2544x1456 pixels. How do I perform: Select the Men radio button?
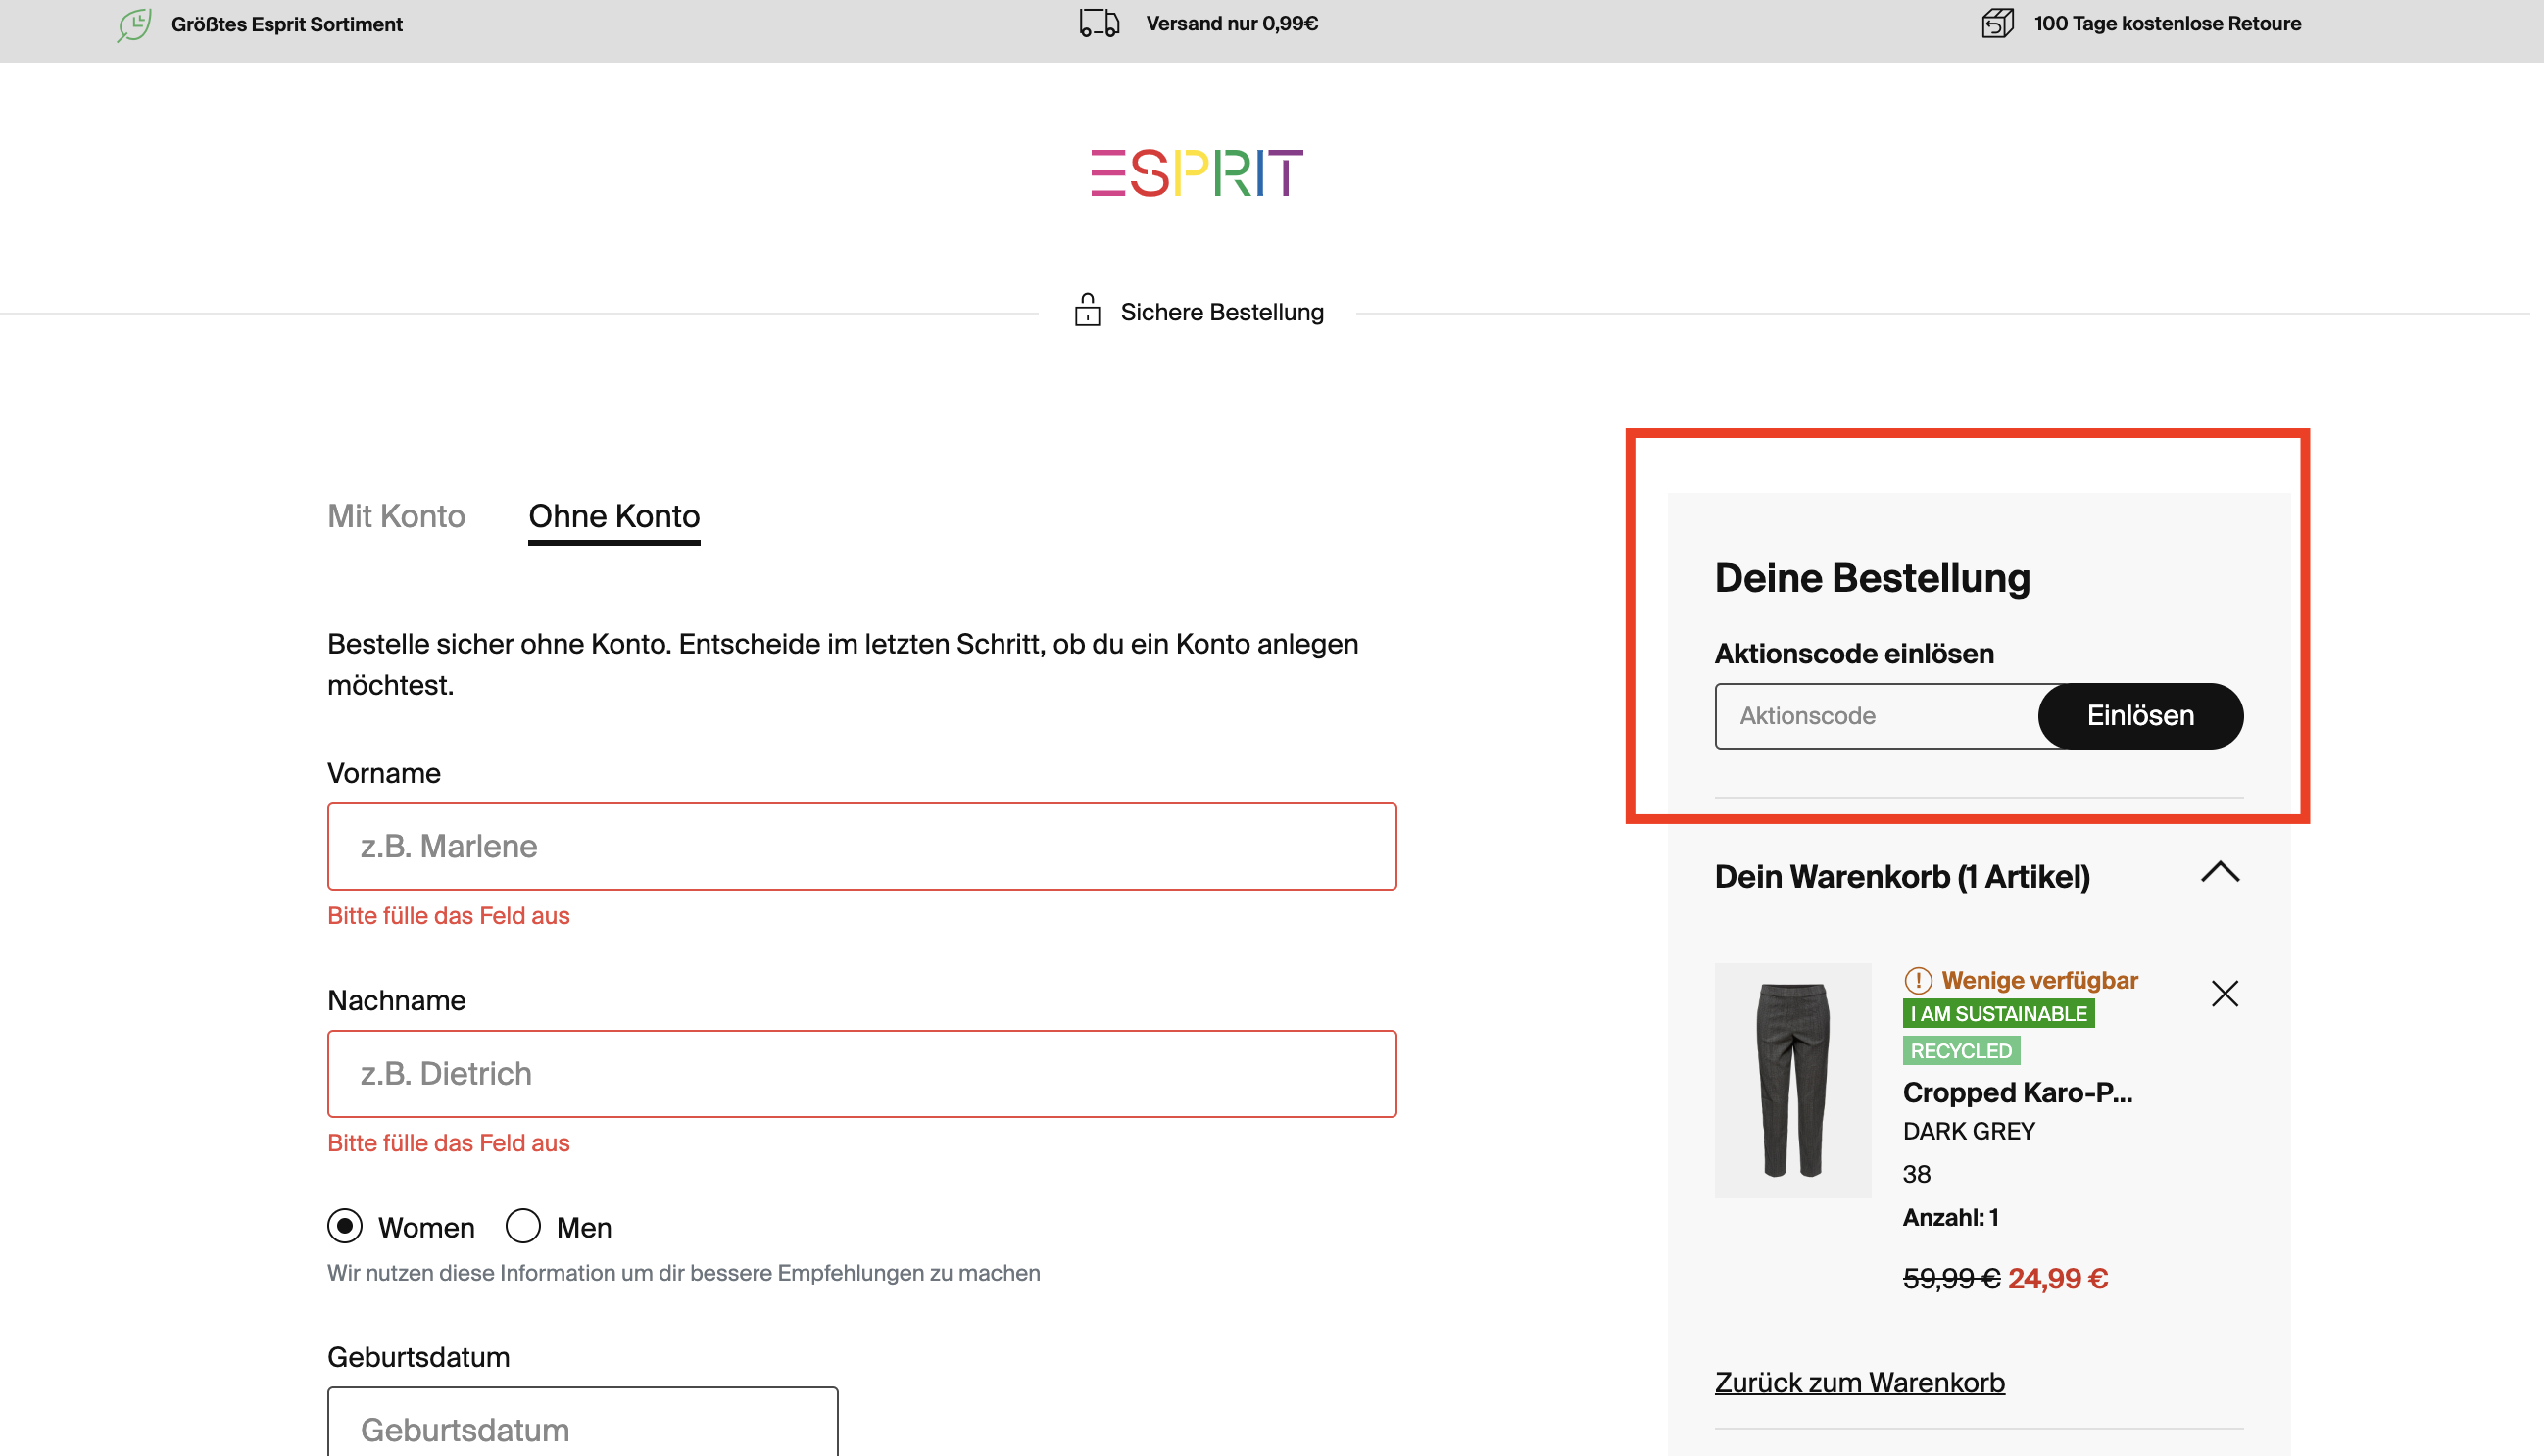[x=523, y=1226]
